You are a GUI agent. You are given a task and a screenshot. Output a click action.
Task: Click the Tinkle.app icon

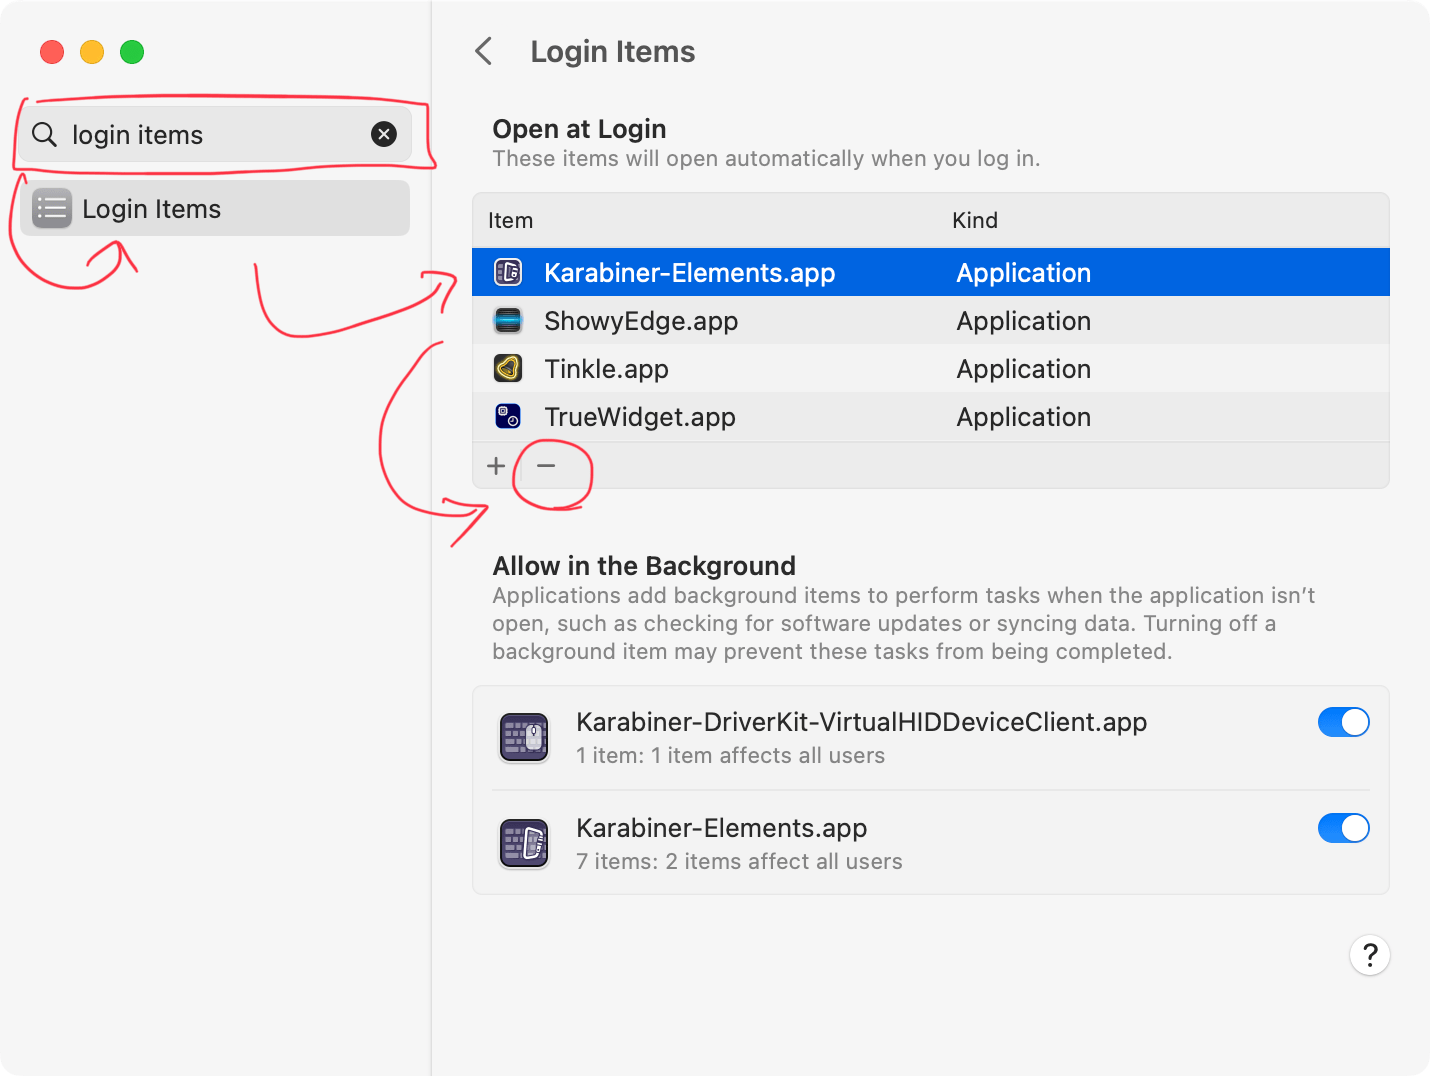508,368
